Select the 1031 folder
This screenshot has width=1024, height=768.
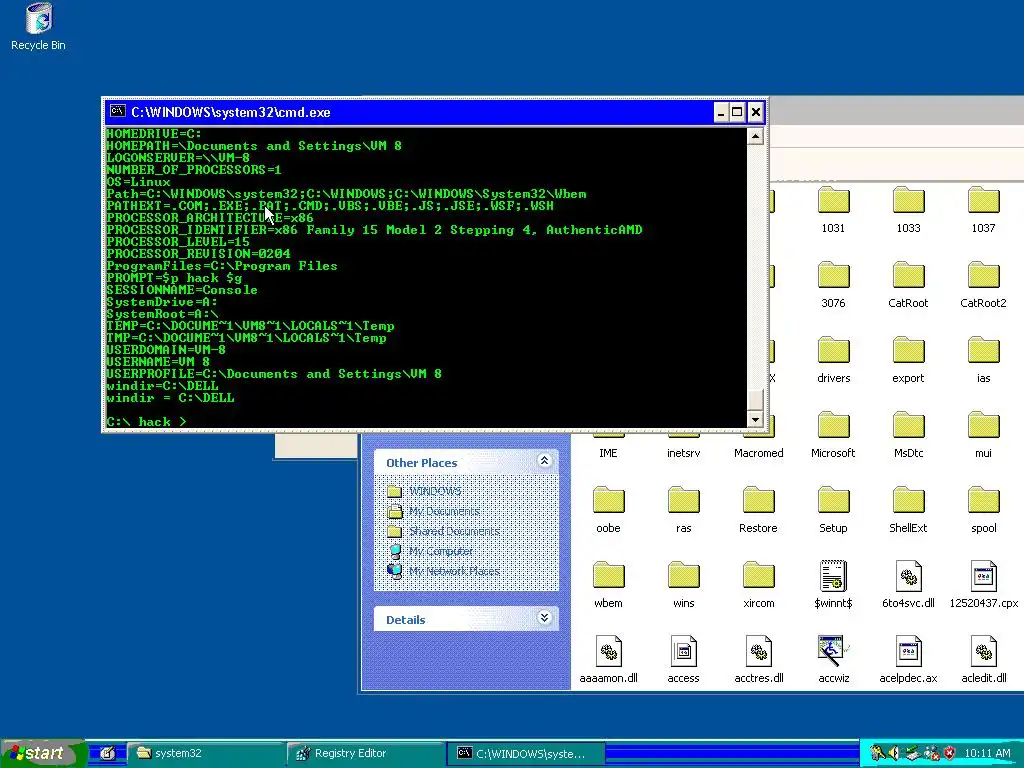coord(833,209)
